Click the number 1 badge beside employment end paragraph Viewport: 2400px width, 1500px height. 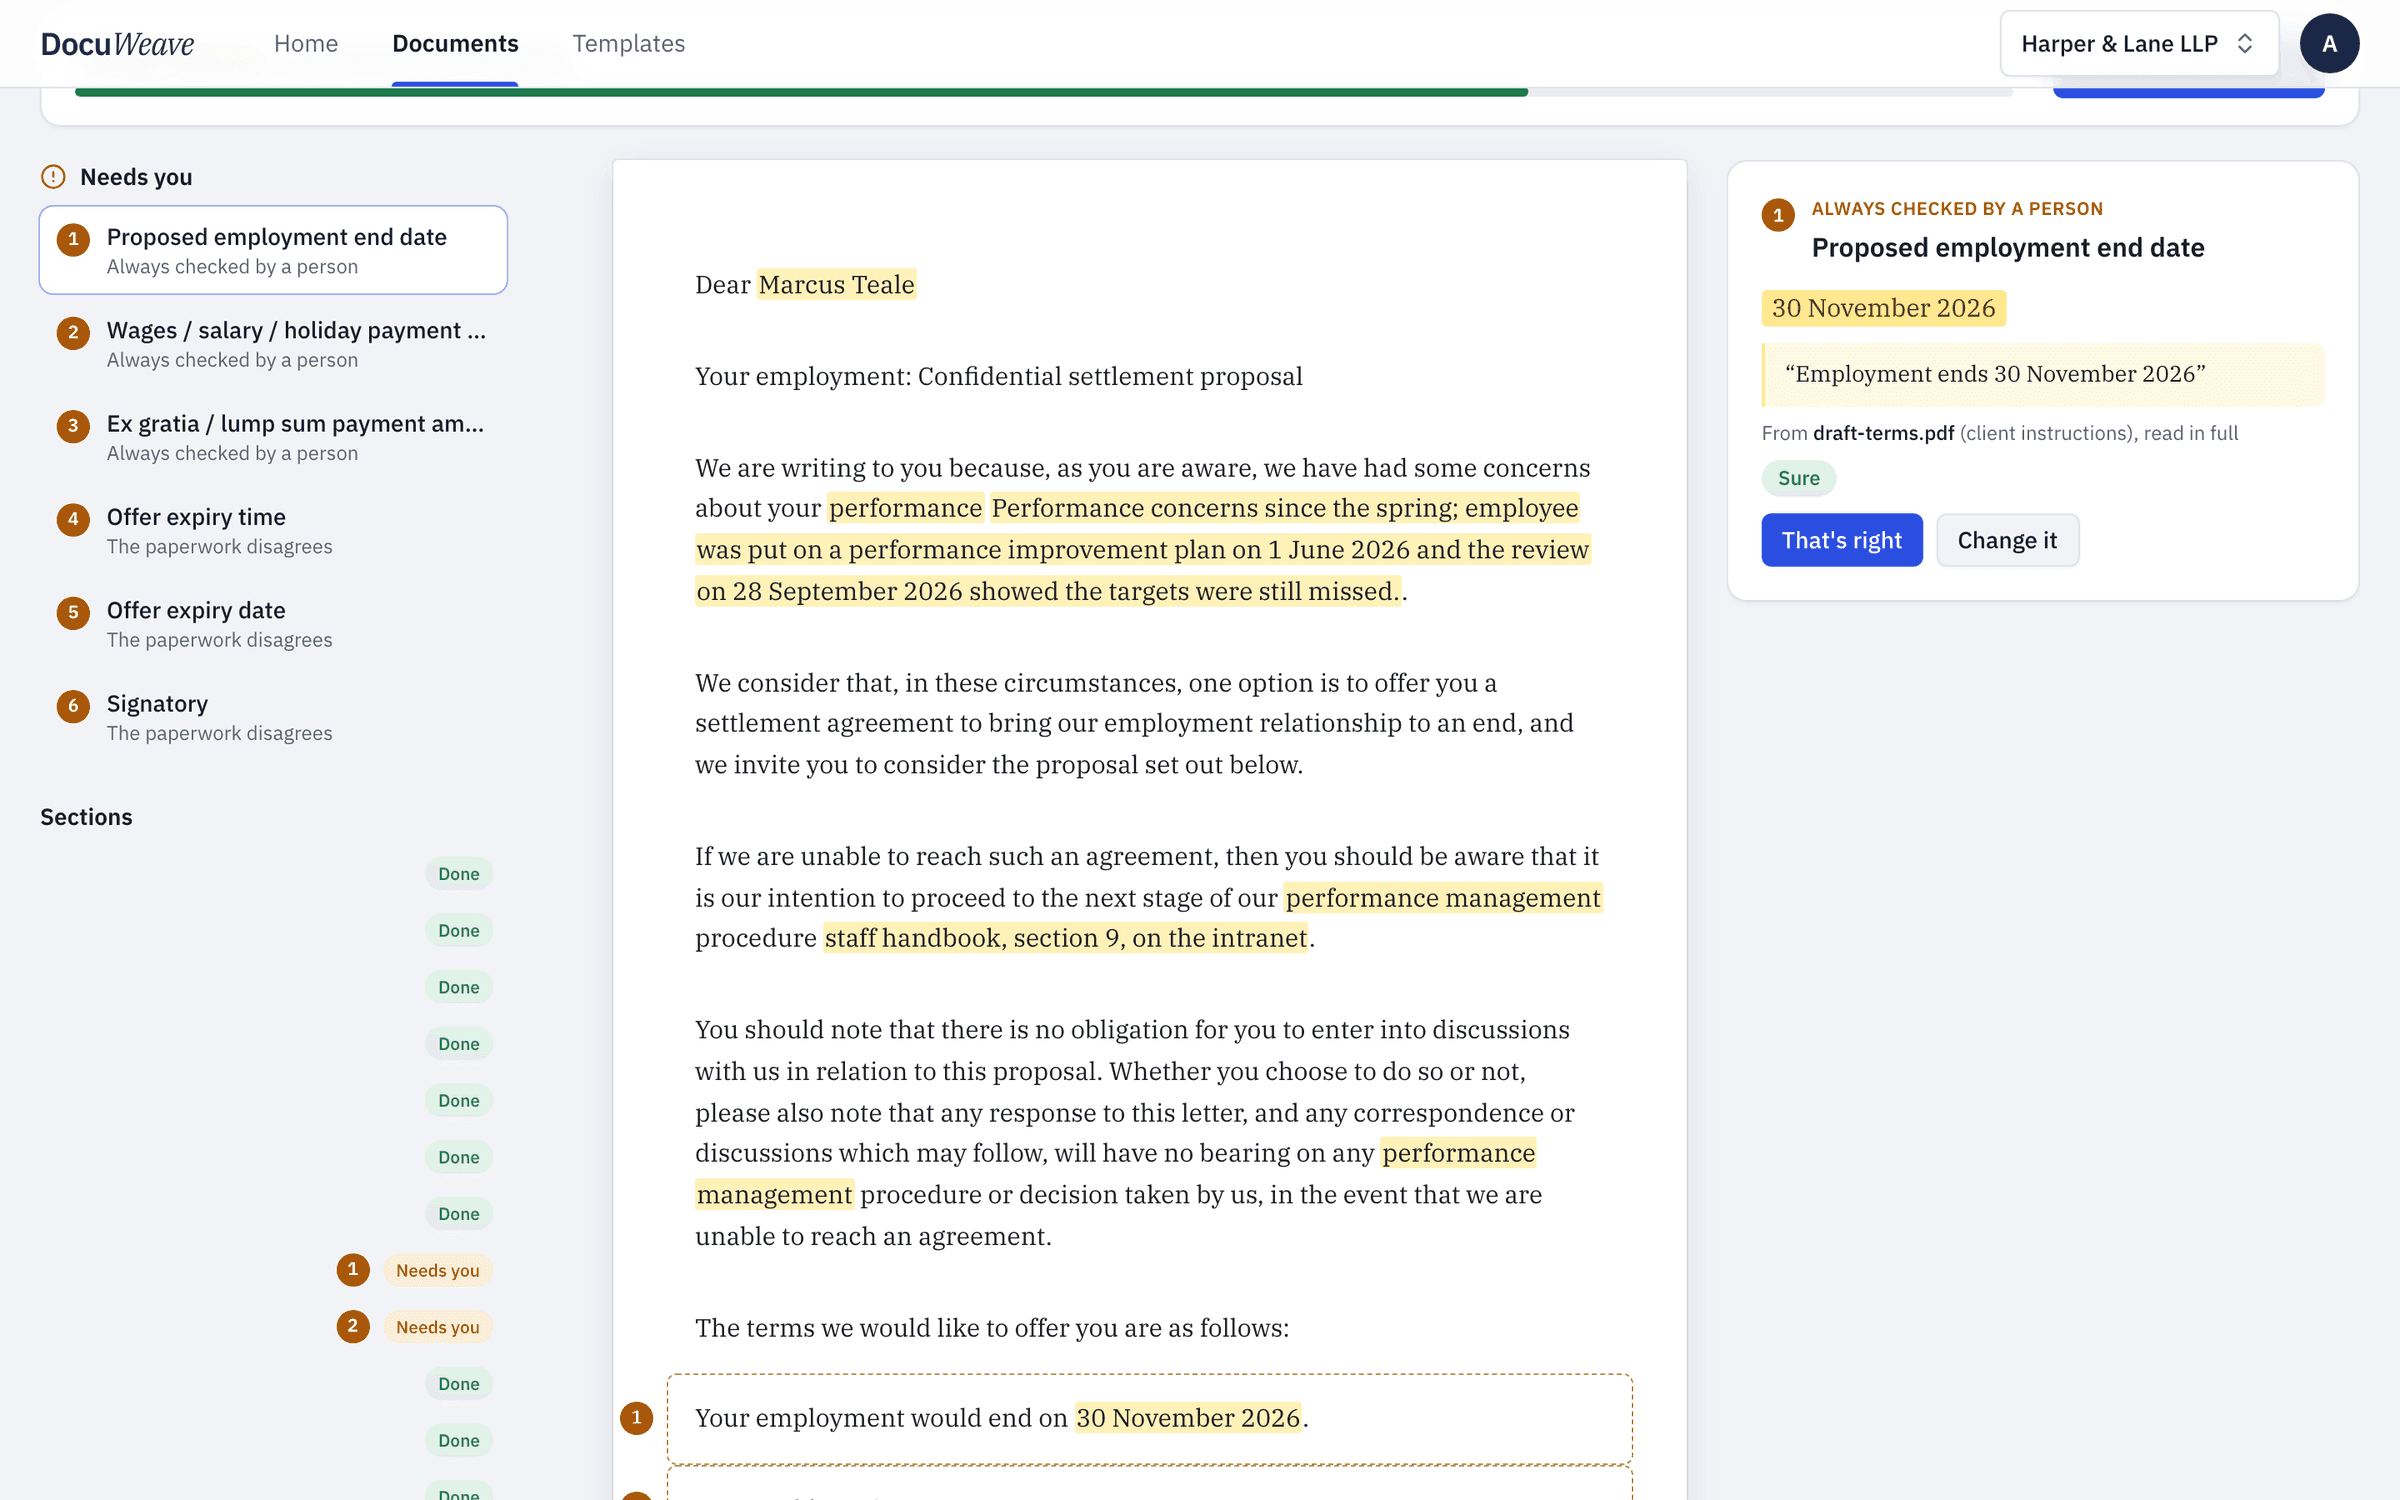click(x=636, y=1417)
